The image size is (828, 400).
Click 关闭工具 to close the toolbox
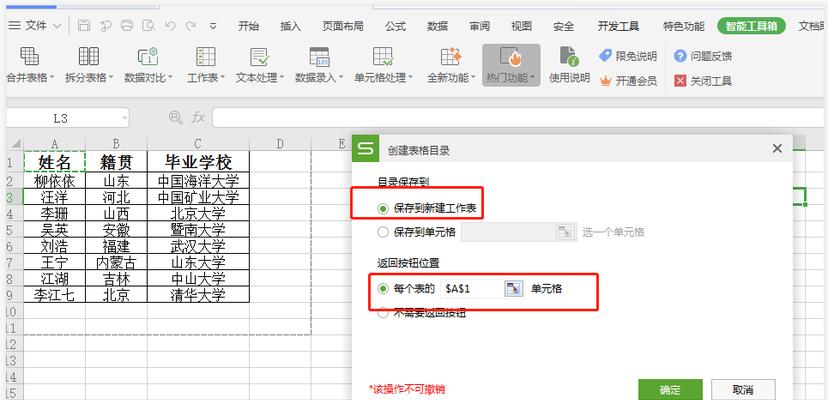pos(702,81)
